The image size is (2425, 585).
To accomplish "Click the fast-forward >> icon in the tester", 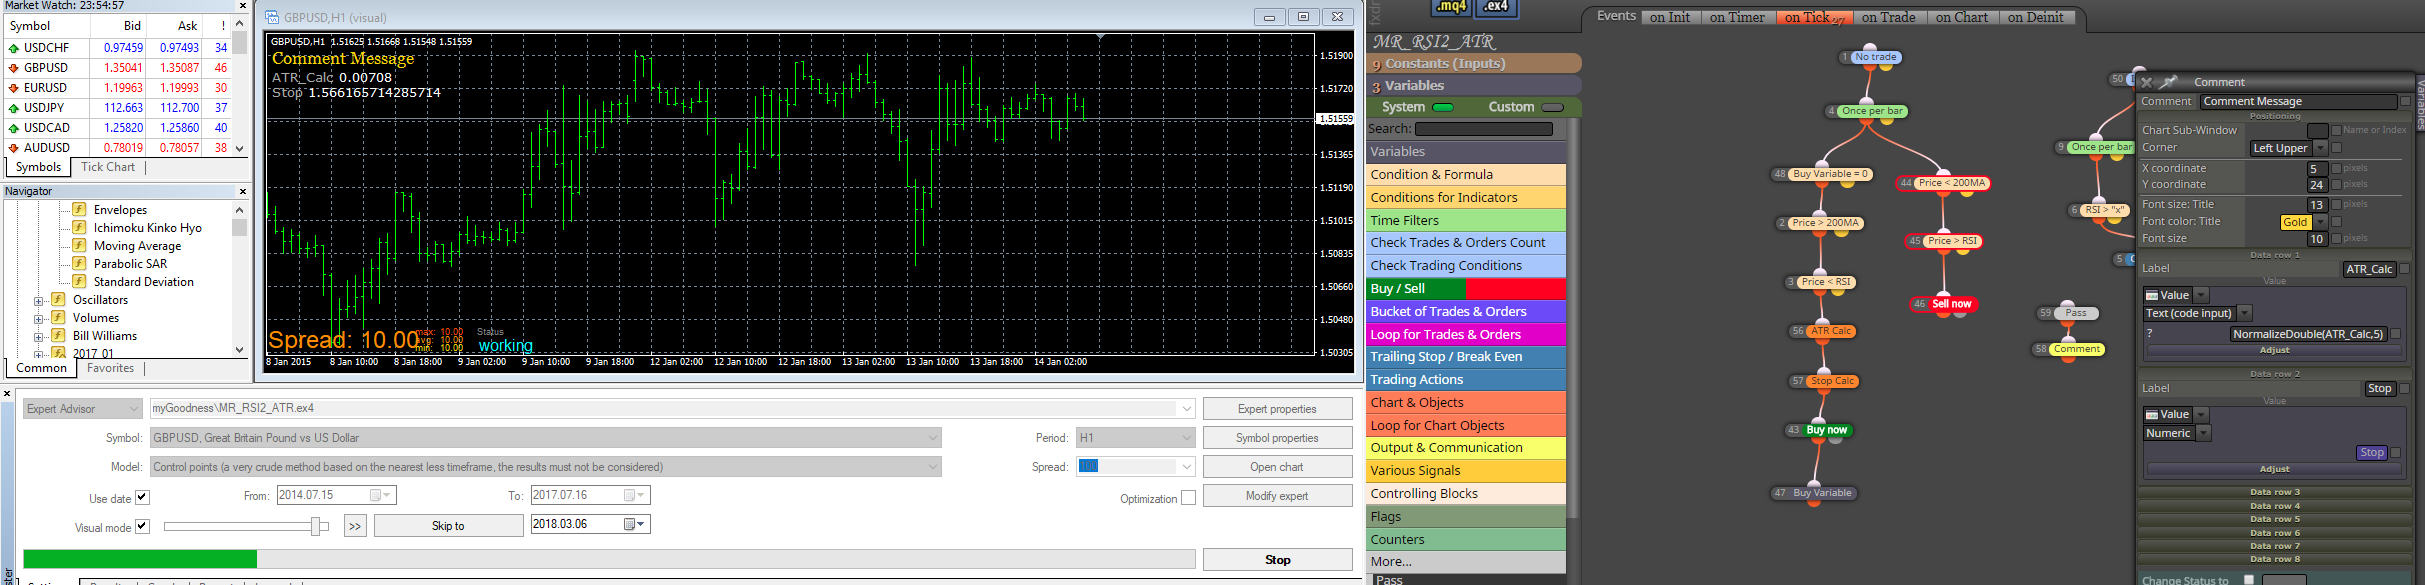I will coord(355,525).
